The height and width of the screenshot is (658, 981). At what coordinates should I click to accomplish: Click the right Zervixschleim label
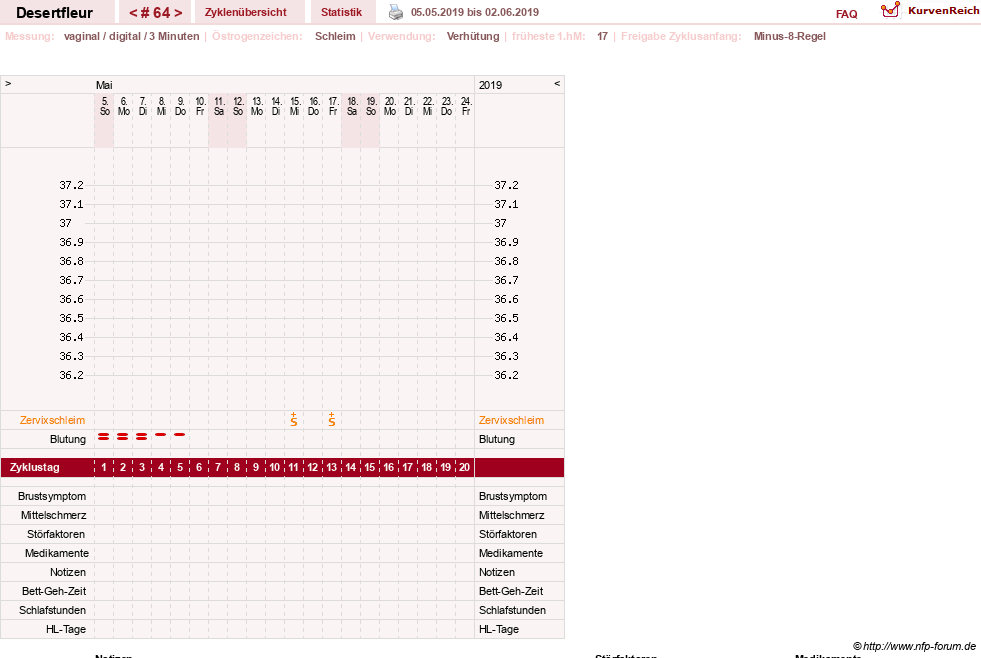[511, 420]
